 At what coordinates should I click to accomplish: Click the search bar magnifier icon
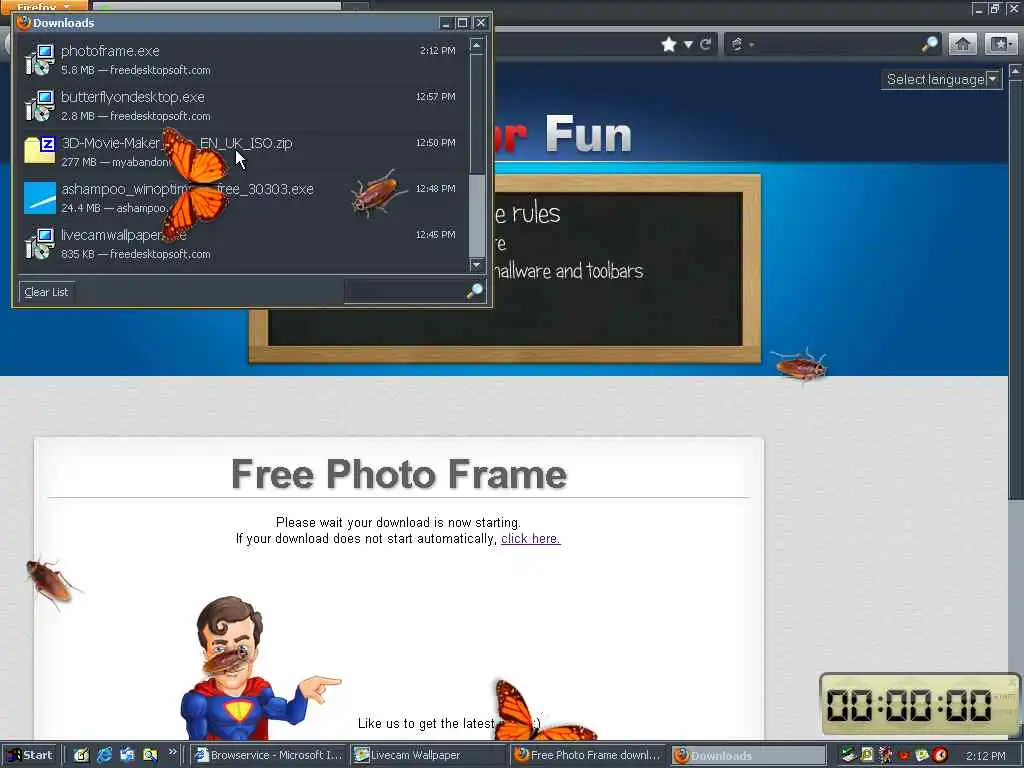[x=930, y=44]
